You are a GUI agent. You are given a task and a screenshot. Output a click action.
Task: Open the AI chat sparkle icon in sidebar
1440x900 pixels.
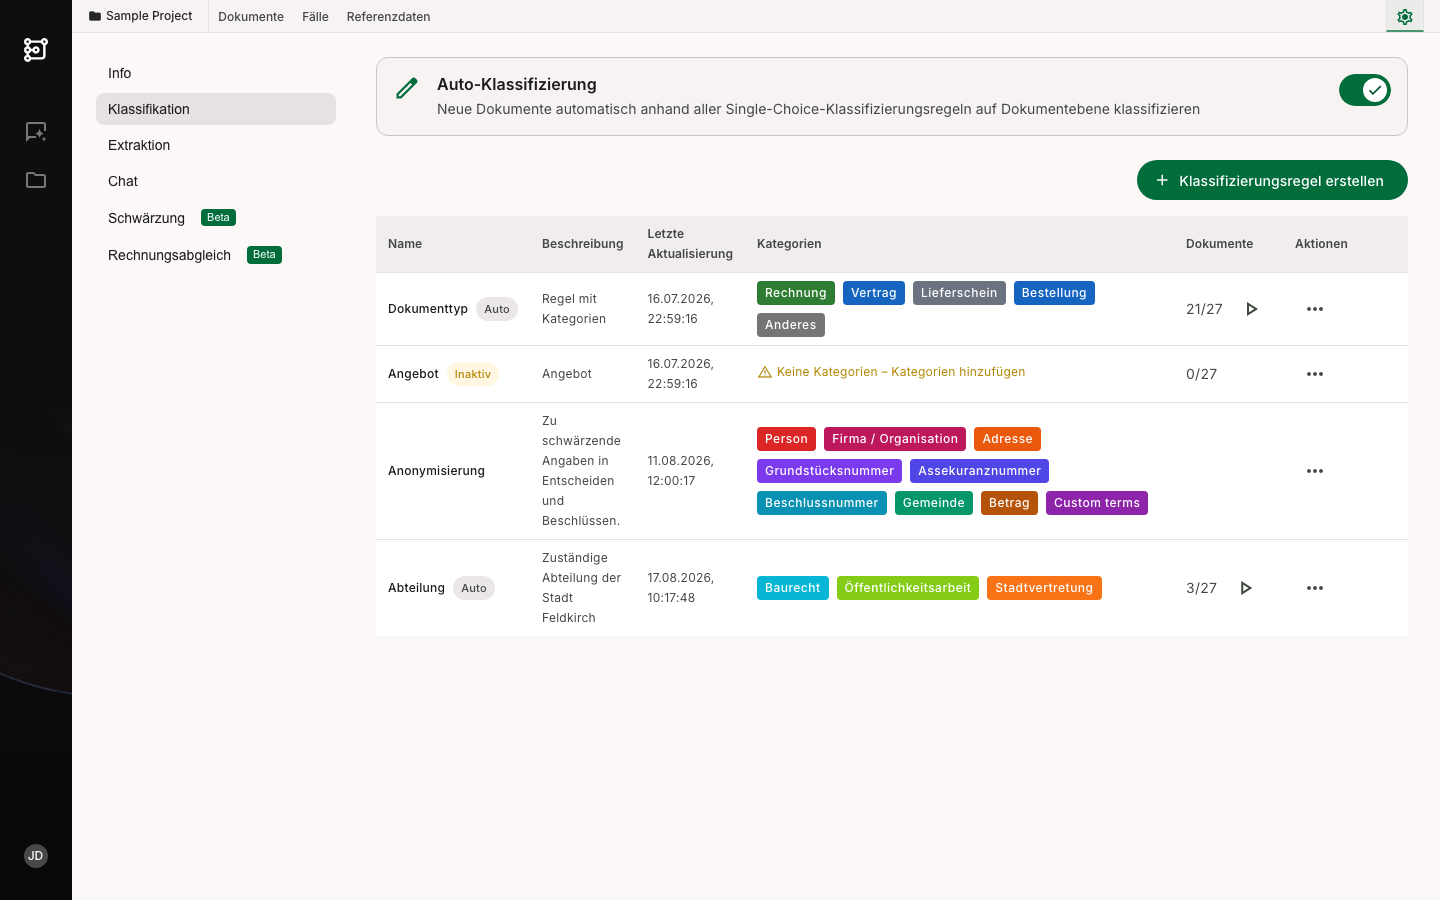(36, 132)
